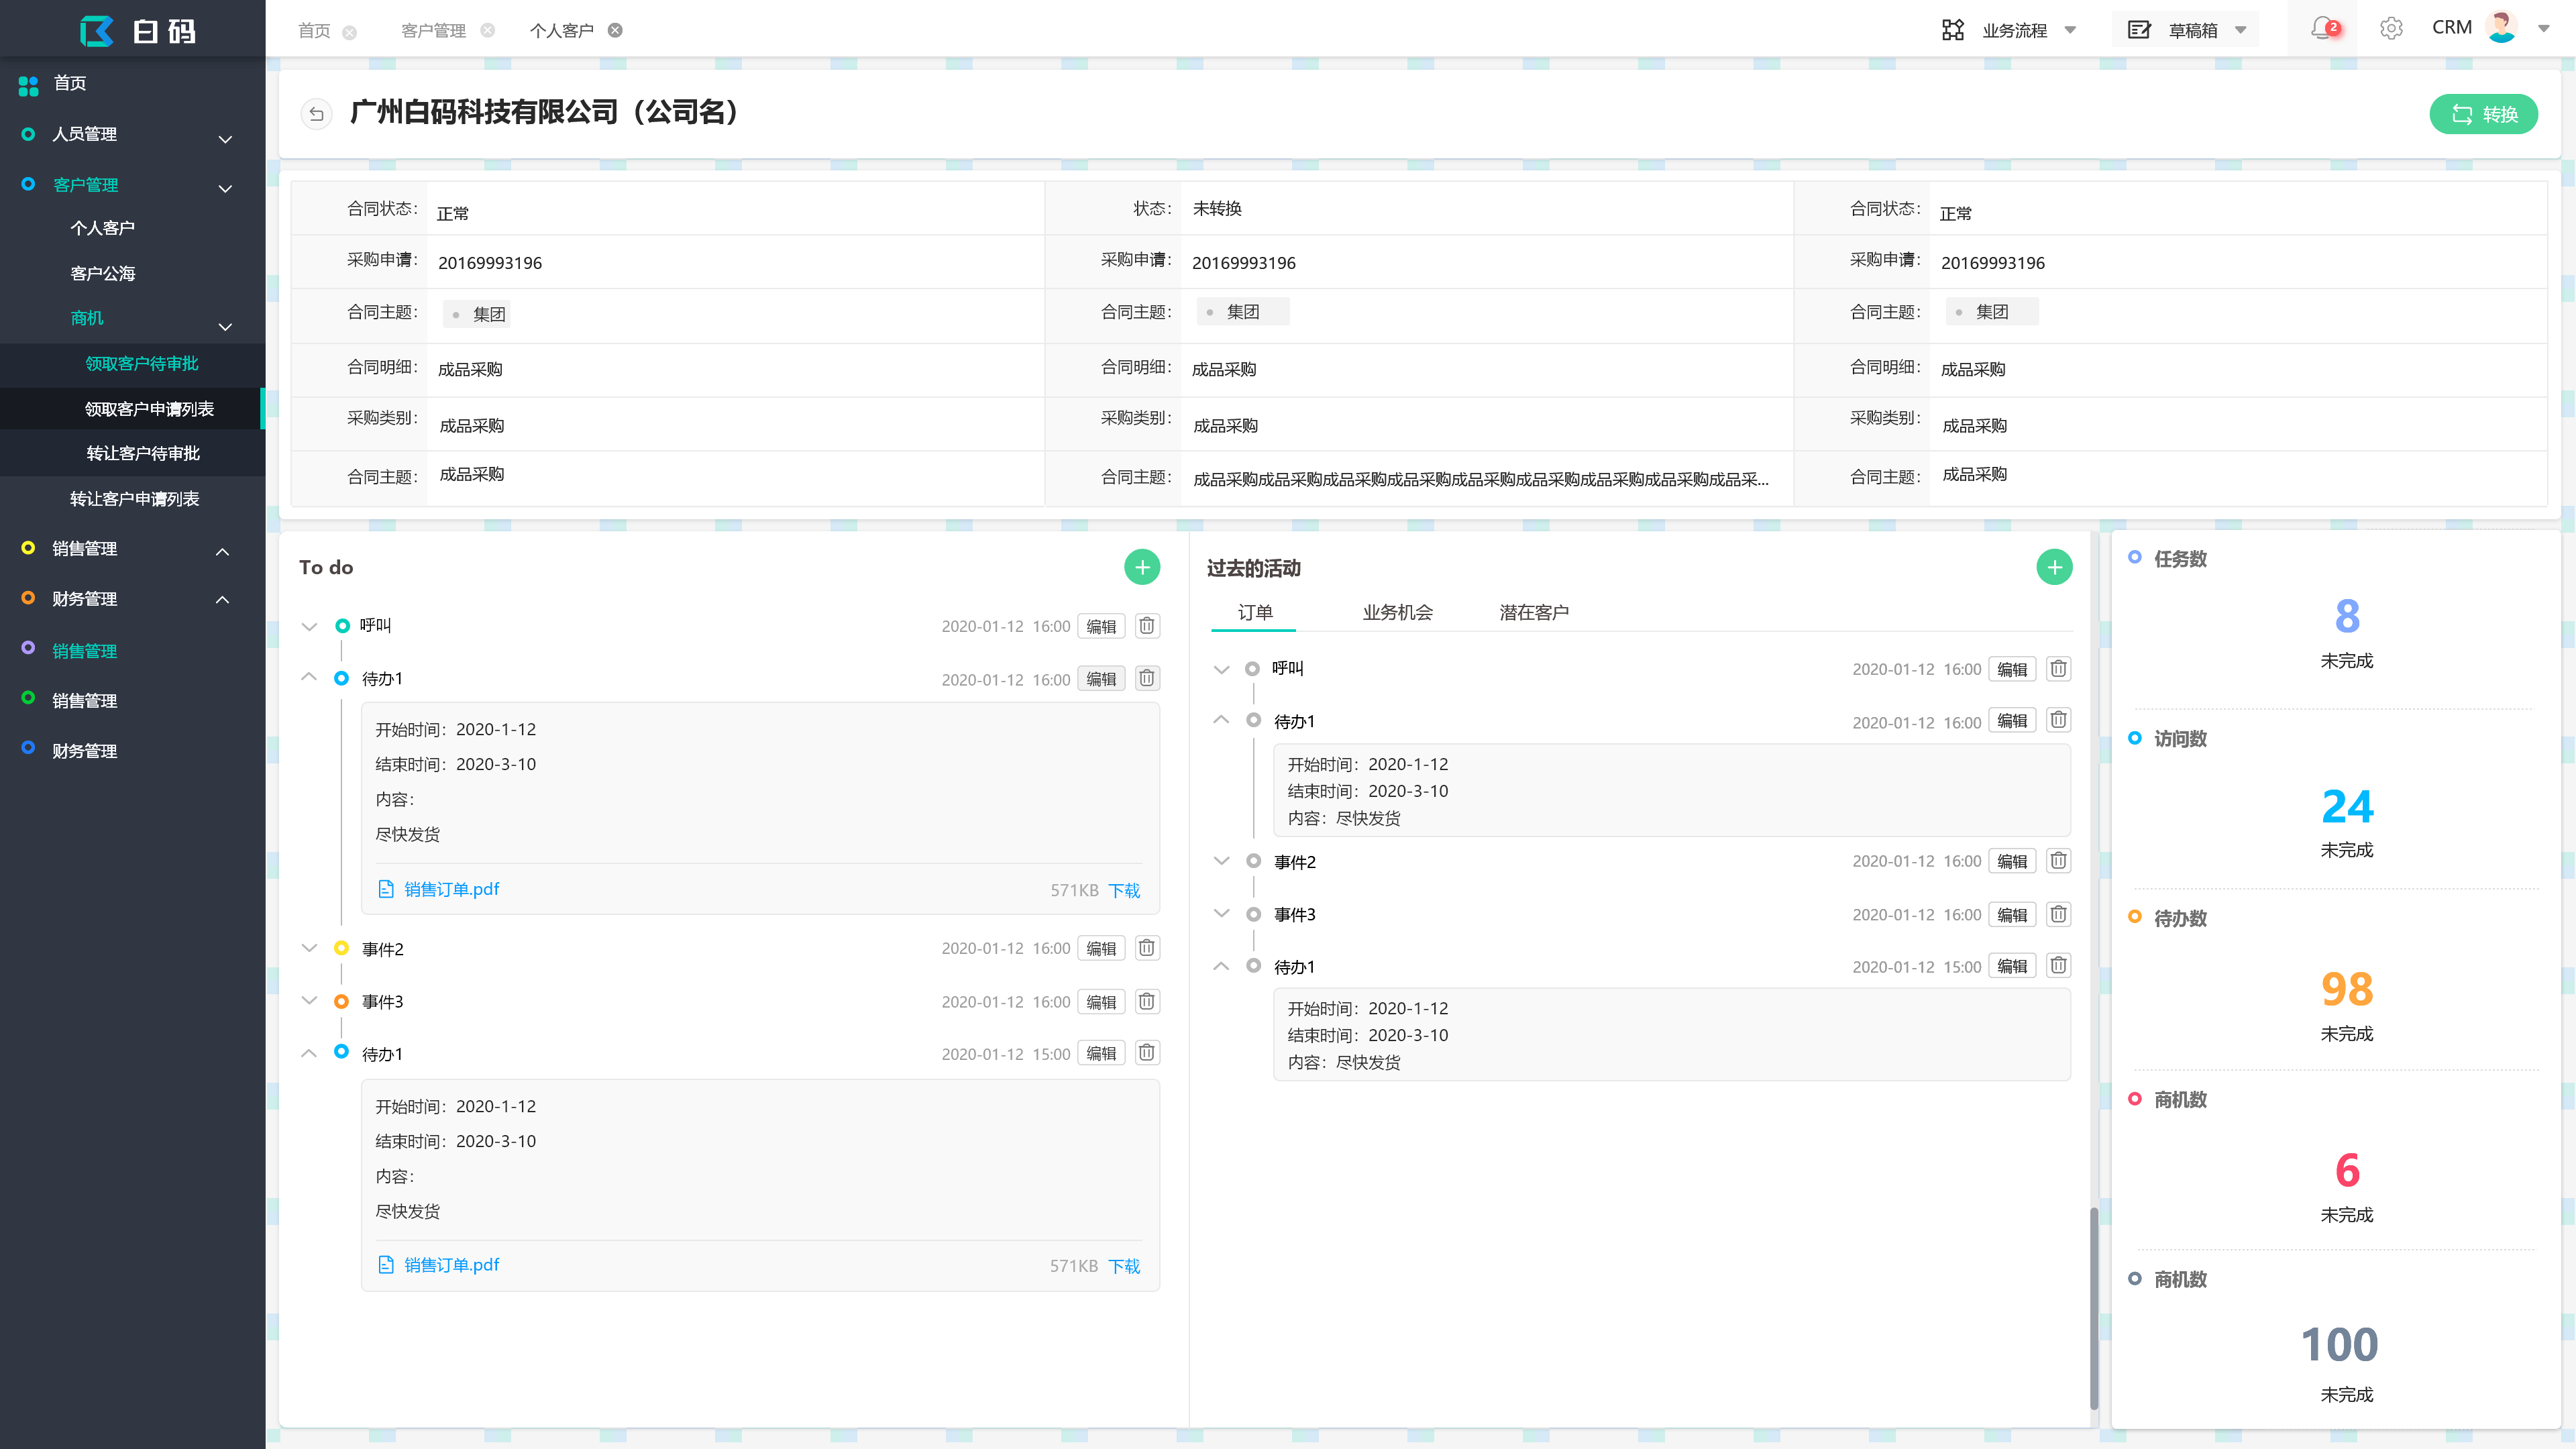The height and width of the screenshot is (1449, 2576).
Task: Click the green 转换 button
Action: coord(2483,114)
